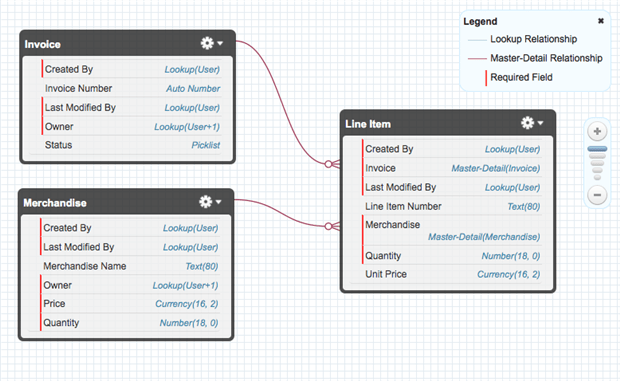Zoom in with the plus button
Screen dimensions: 620x381
(x=597, y=131)
